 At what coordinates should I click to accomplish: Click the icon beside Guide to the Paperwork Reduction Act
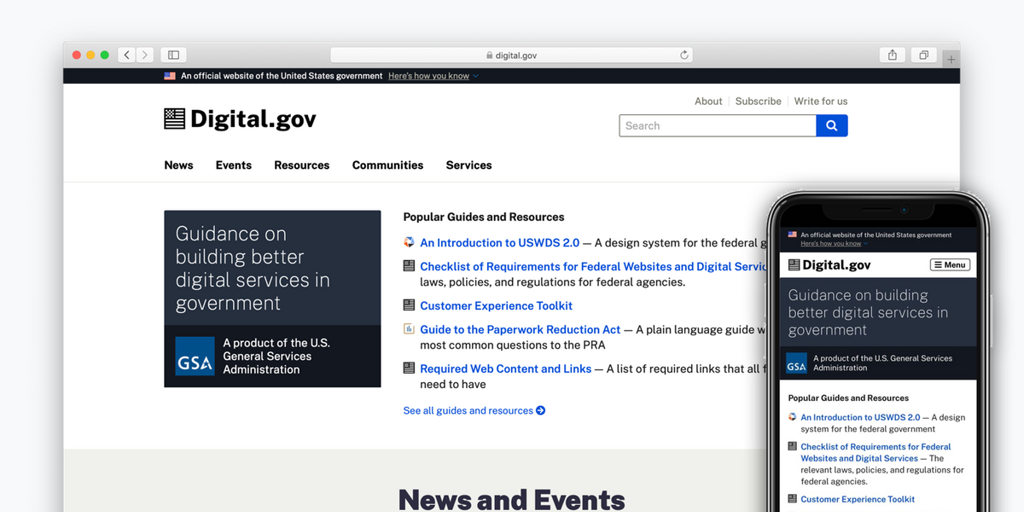coord(409,328)
